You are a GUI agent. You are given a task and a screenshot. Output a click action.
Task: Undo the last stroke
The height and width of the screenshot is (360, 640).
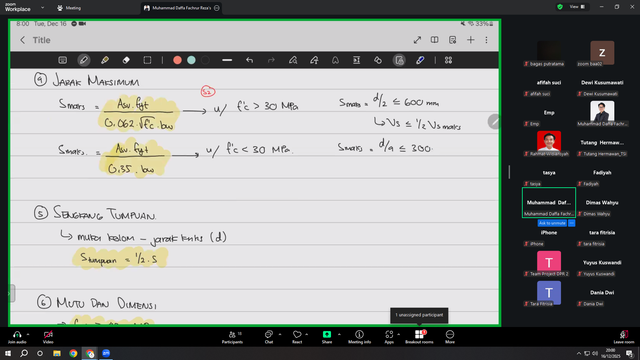(249, 60)
